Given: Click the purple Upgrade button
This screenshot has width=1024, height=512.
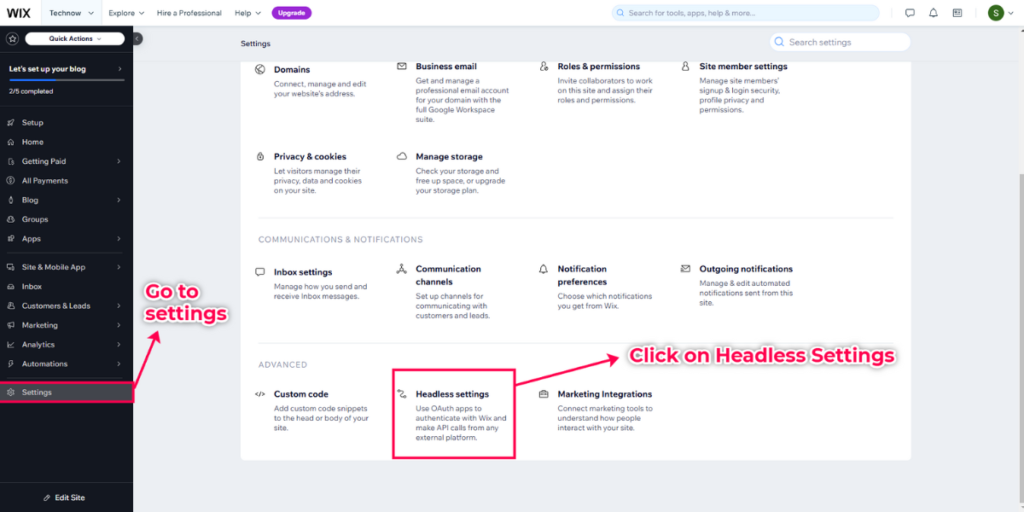Looking at the screenshot, I should point(291,13).
